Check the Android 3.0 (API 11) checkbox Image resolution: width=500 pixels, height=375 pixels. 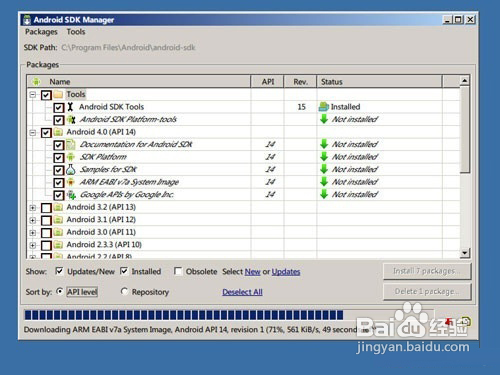point(46,233)
